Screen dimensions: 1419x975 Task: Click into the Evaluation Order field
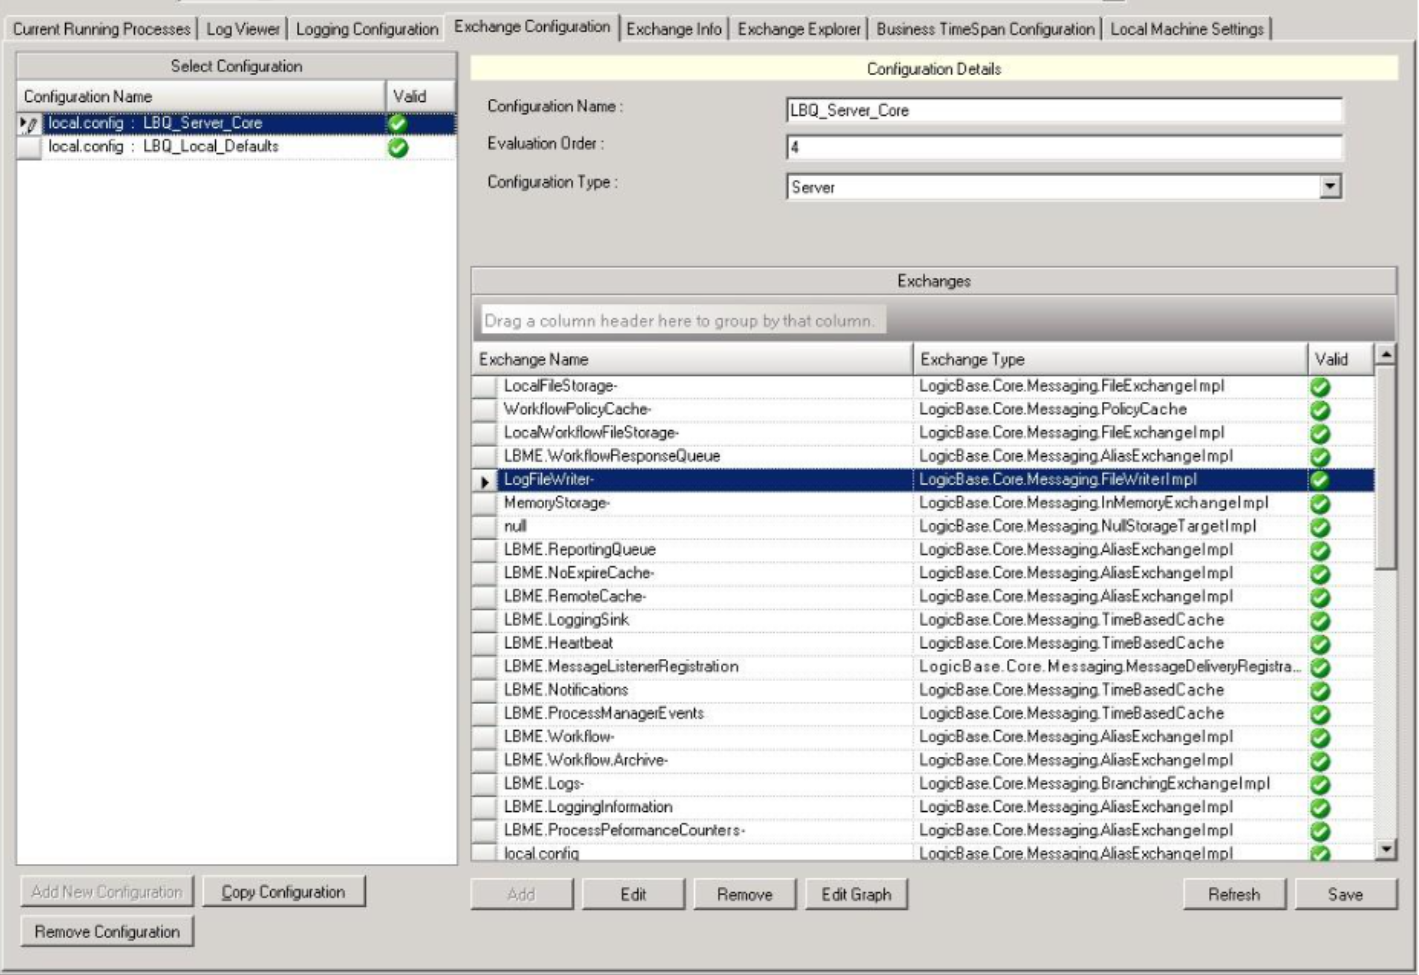(x=1063, y=148)
